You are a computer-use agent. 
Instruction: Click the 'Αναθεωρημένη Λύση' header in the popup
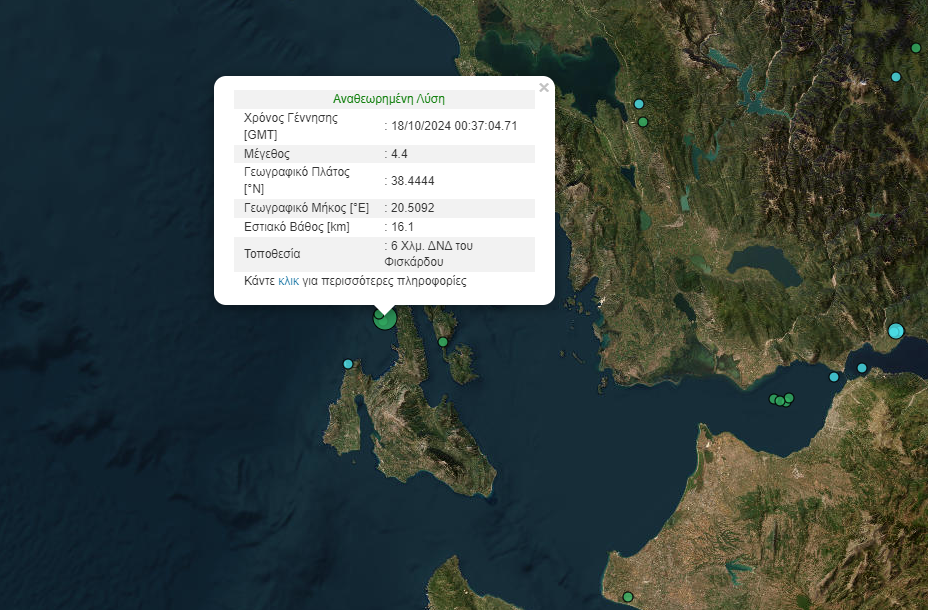click(388, 99)
